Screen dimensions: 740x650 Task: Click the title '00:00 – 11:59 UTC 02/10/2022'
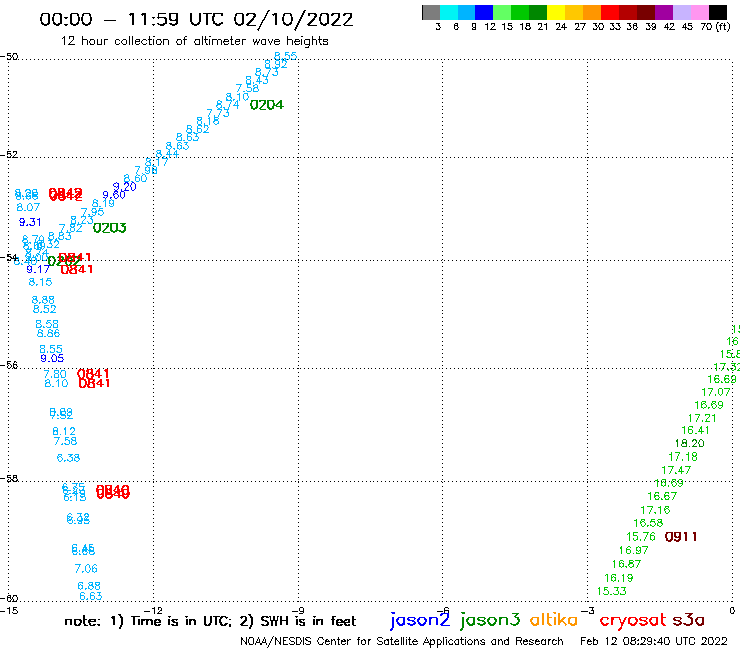click(196, 19)
